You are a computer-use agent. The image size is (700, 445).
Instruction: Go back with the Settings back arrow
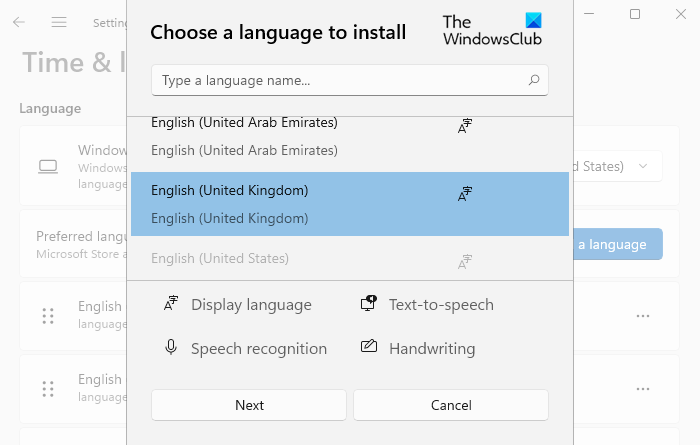(x=19, y=22)
